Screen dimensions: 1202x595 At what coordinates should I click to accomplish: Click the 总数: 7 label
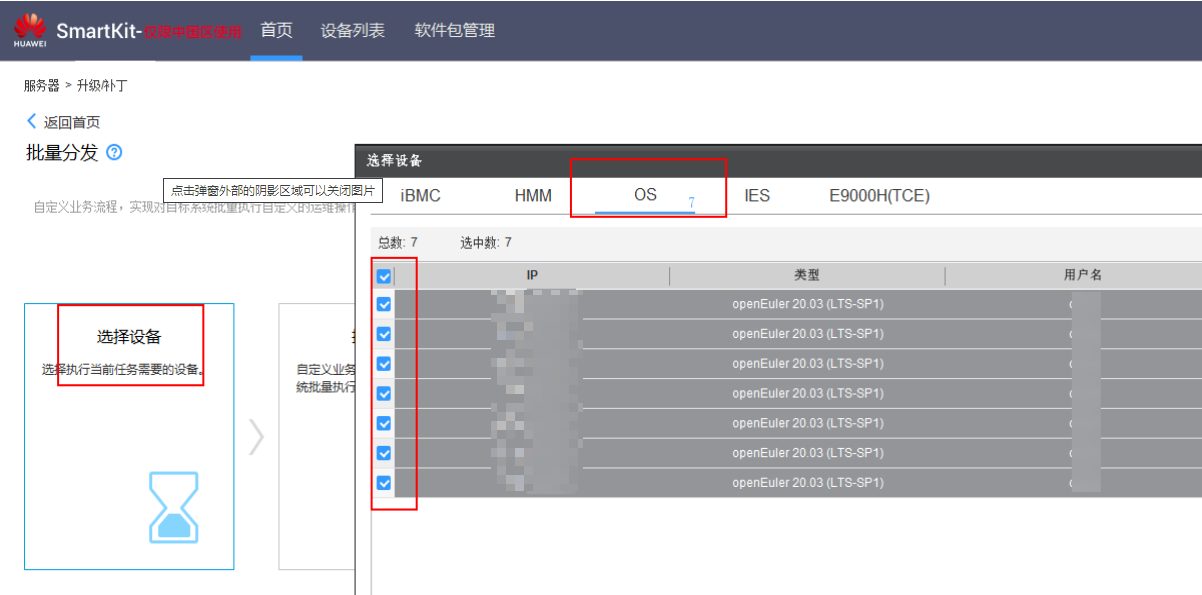pos(398,242)
